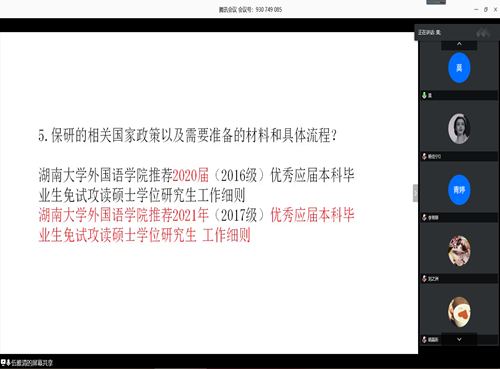Restore the meeting window size

[486, 10]
